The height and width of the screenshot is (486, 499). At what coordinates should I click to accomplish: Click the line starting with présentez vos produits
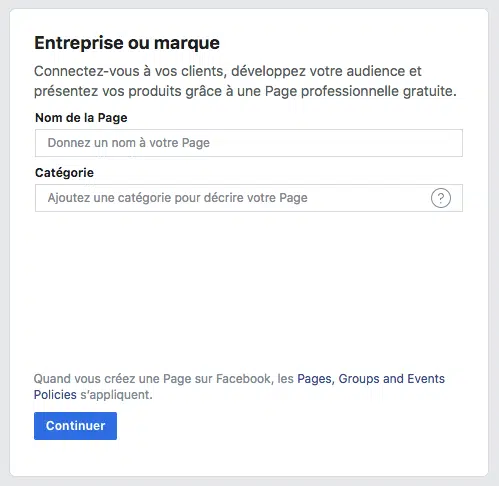coord(245,91)
